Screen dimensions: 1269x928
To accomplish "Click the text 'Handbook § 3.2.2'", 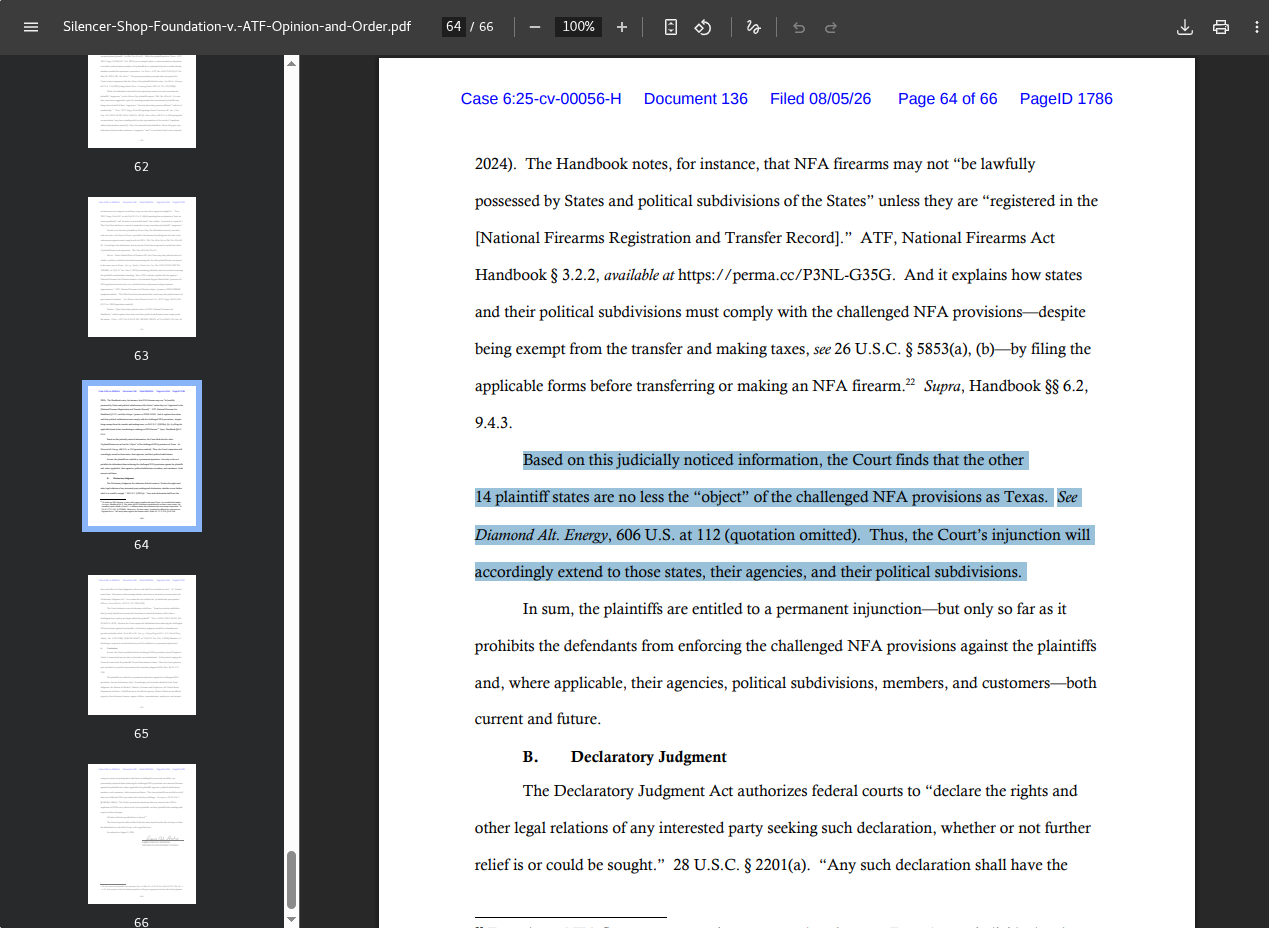I will [535, 275].
